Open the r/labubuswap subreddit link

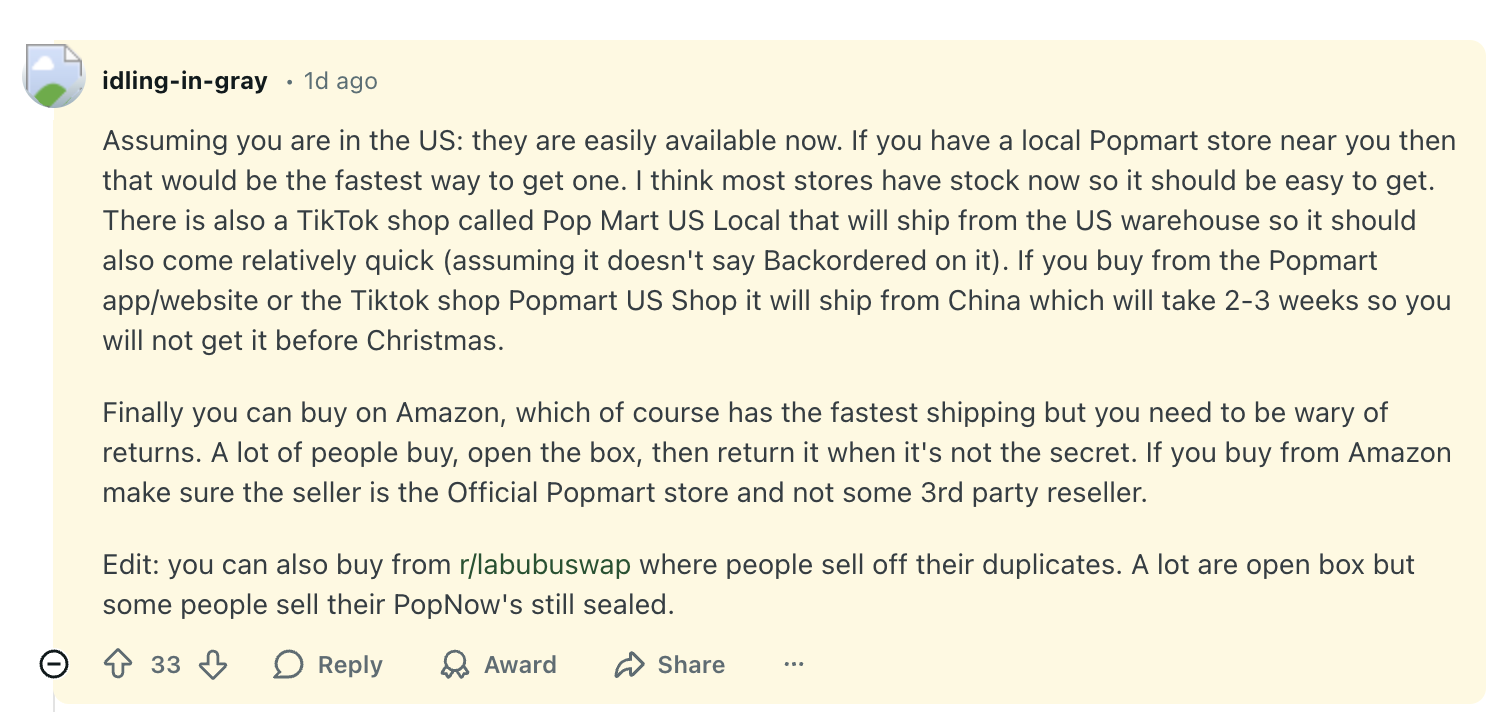tap(544, 565)
